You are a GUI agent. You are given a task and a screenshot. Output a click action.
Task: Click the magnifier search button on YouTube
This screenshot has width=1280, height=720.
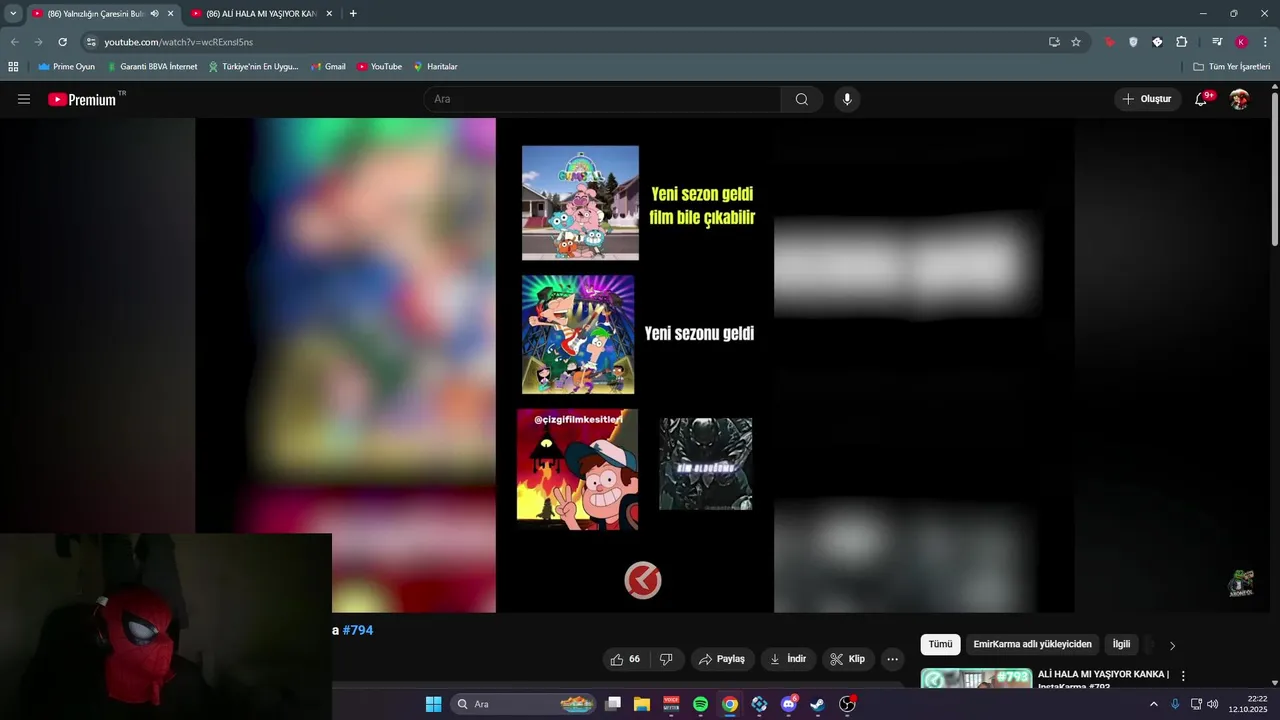802,99
